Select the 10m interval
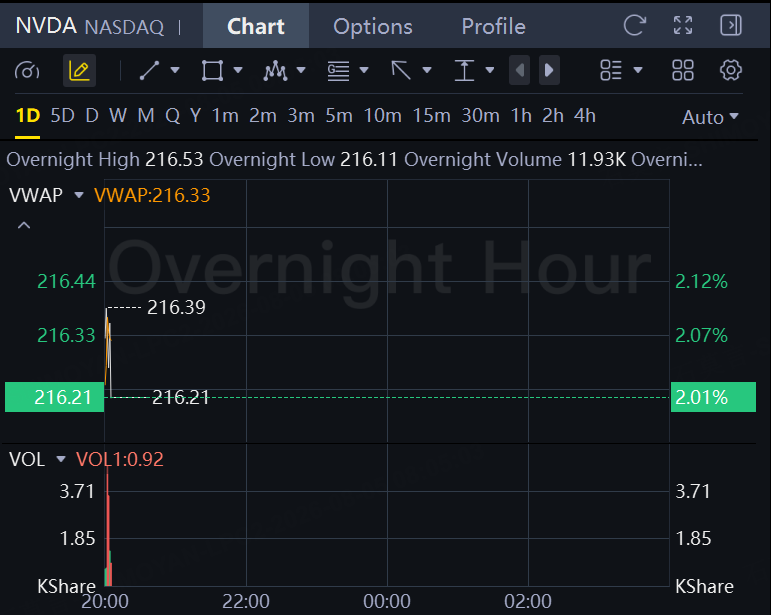 pyautogui.click(x=383, y=116)
